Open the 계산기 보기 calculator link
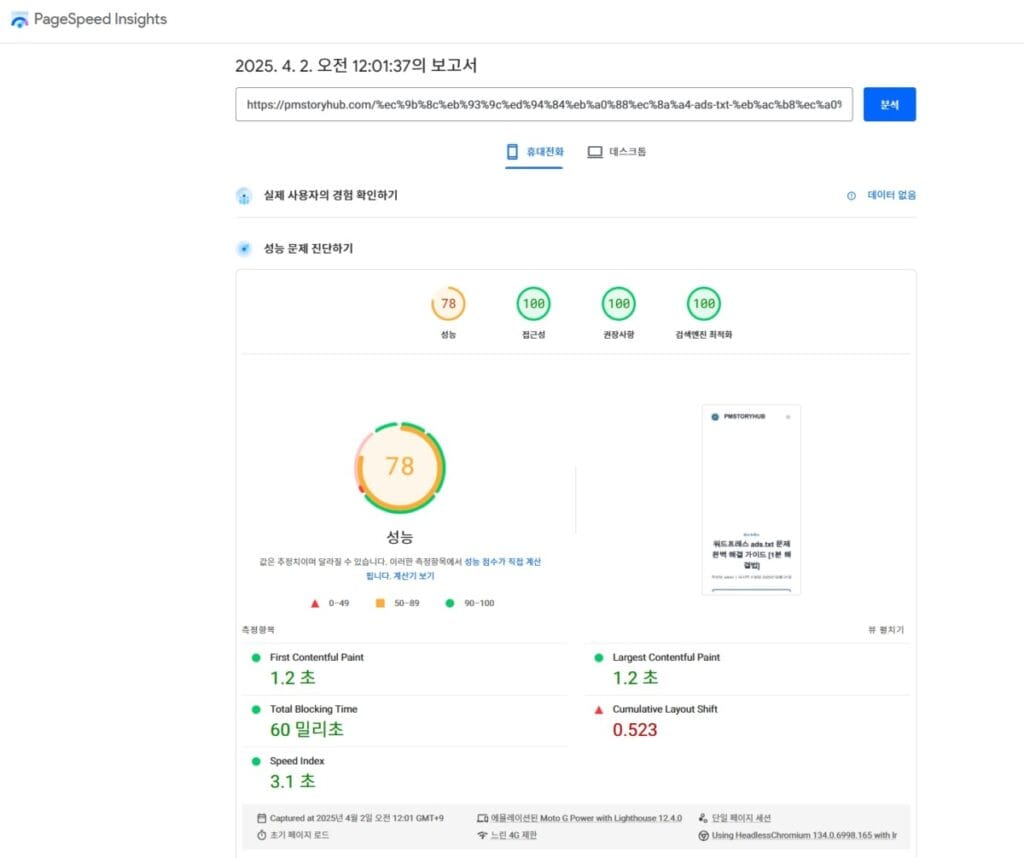This screenshot has height=858, width=1024. point(412,576)
